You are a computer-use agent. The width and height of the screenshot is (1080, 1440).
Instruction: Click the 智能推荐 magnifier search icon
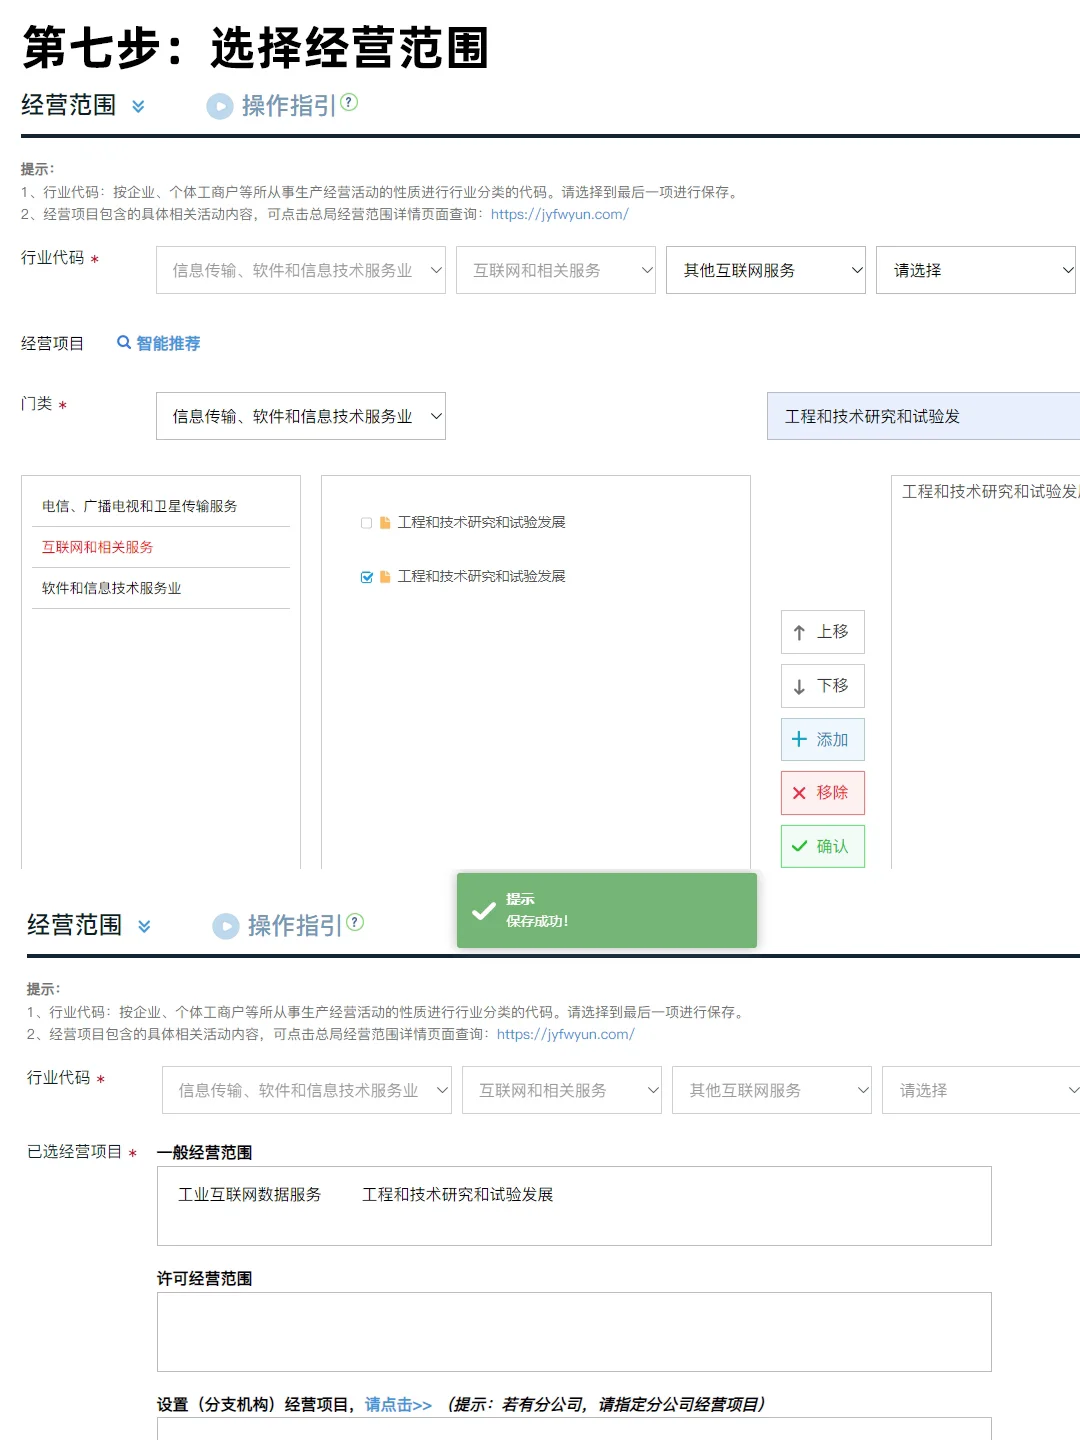pyautogui.click(x=124, y=343)
